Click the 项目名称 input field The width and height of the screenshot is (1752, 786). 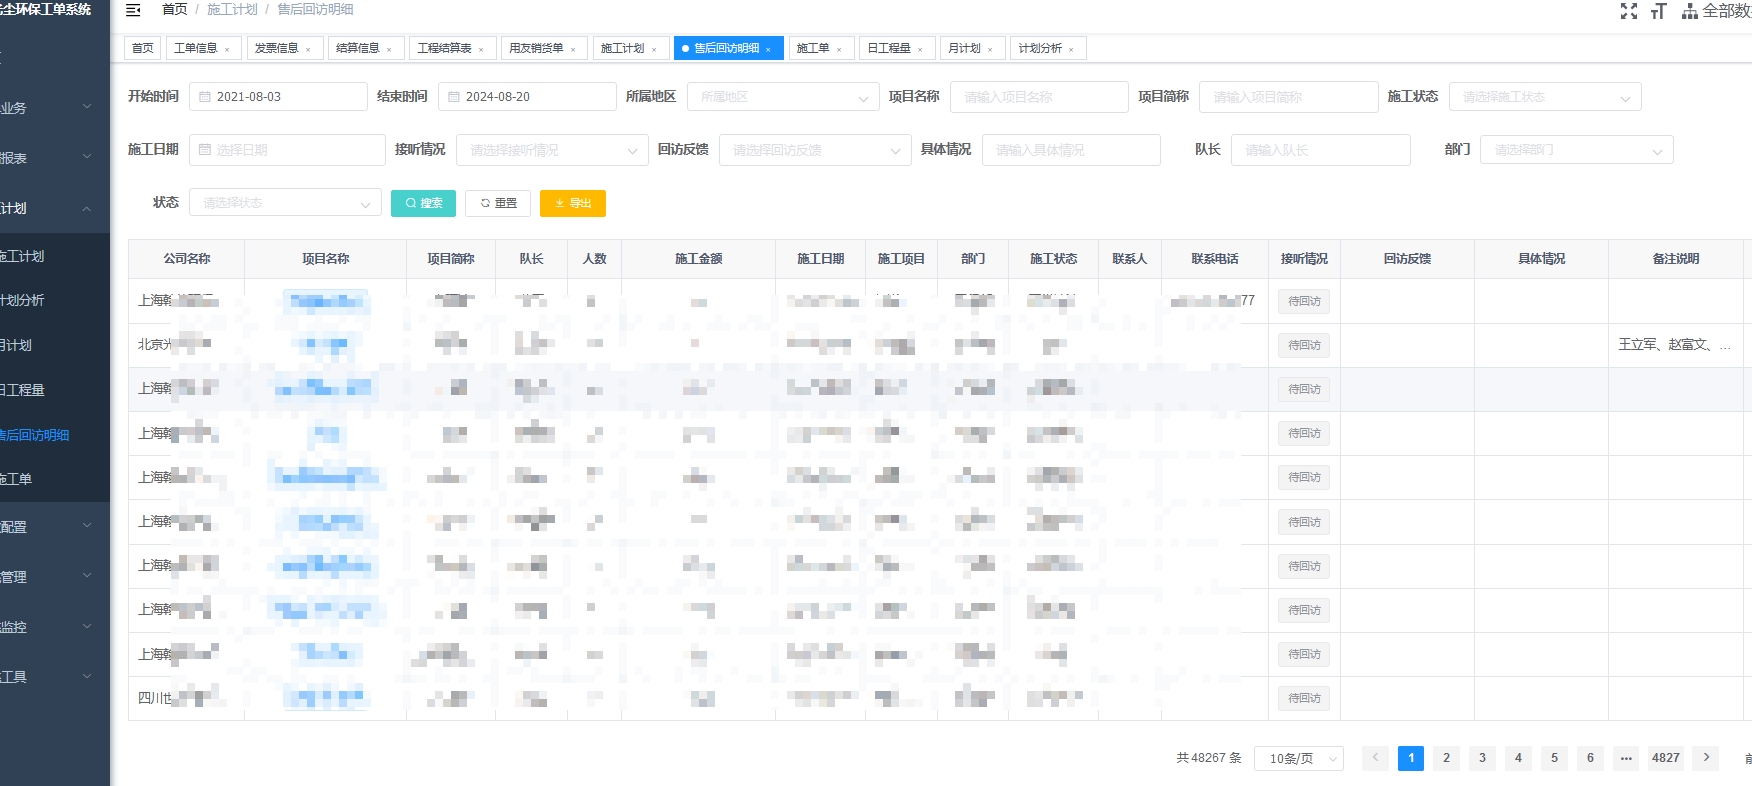pos(1039,97)
